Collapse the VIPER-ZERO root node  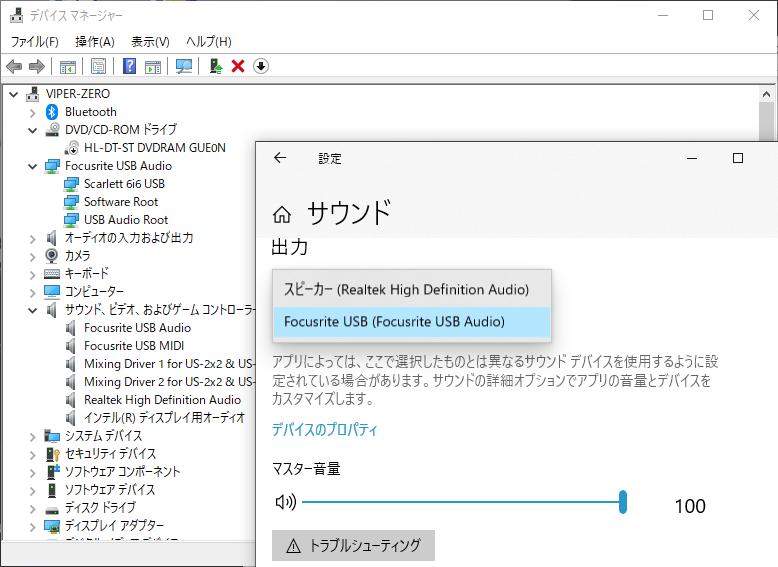(x=14, y=94)
